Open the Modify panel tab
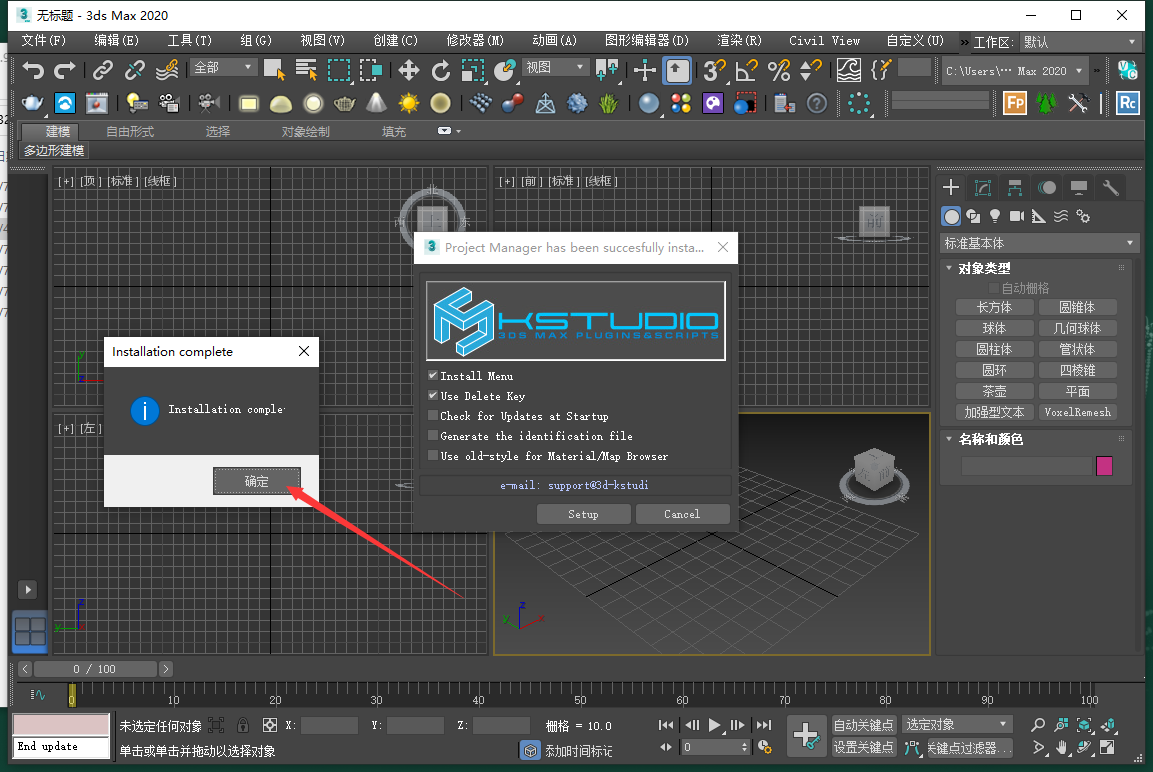 [x=983, y=187]
